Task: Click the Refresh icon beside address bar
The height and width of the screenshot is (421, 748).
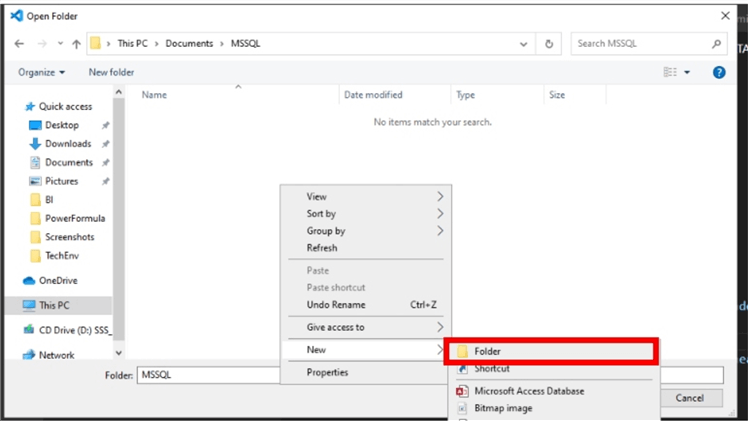Action: point(549,44)
